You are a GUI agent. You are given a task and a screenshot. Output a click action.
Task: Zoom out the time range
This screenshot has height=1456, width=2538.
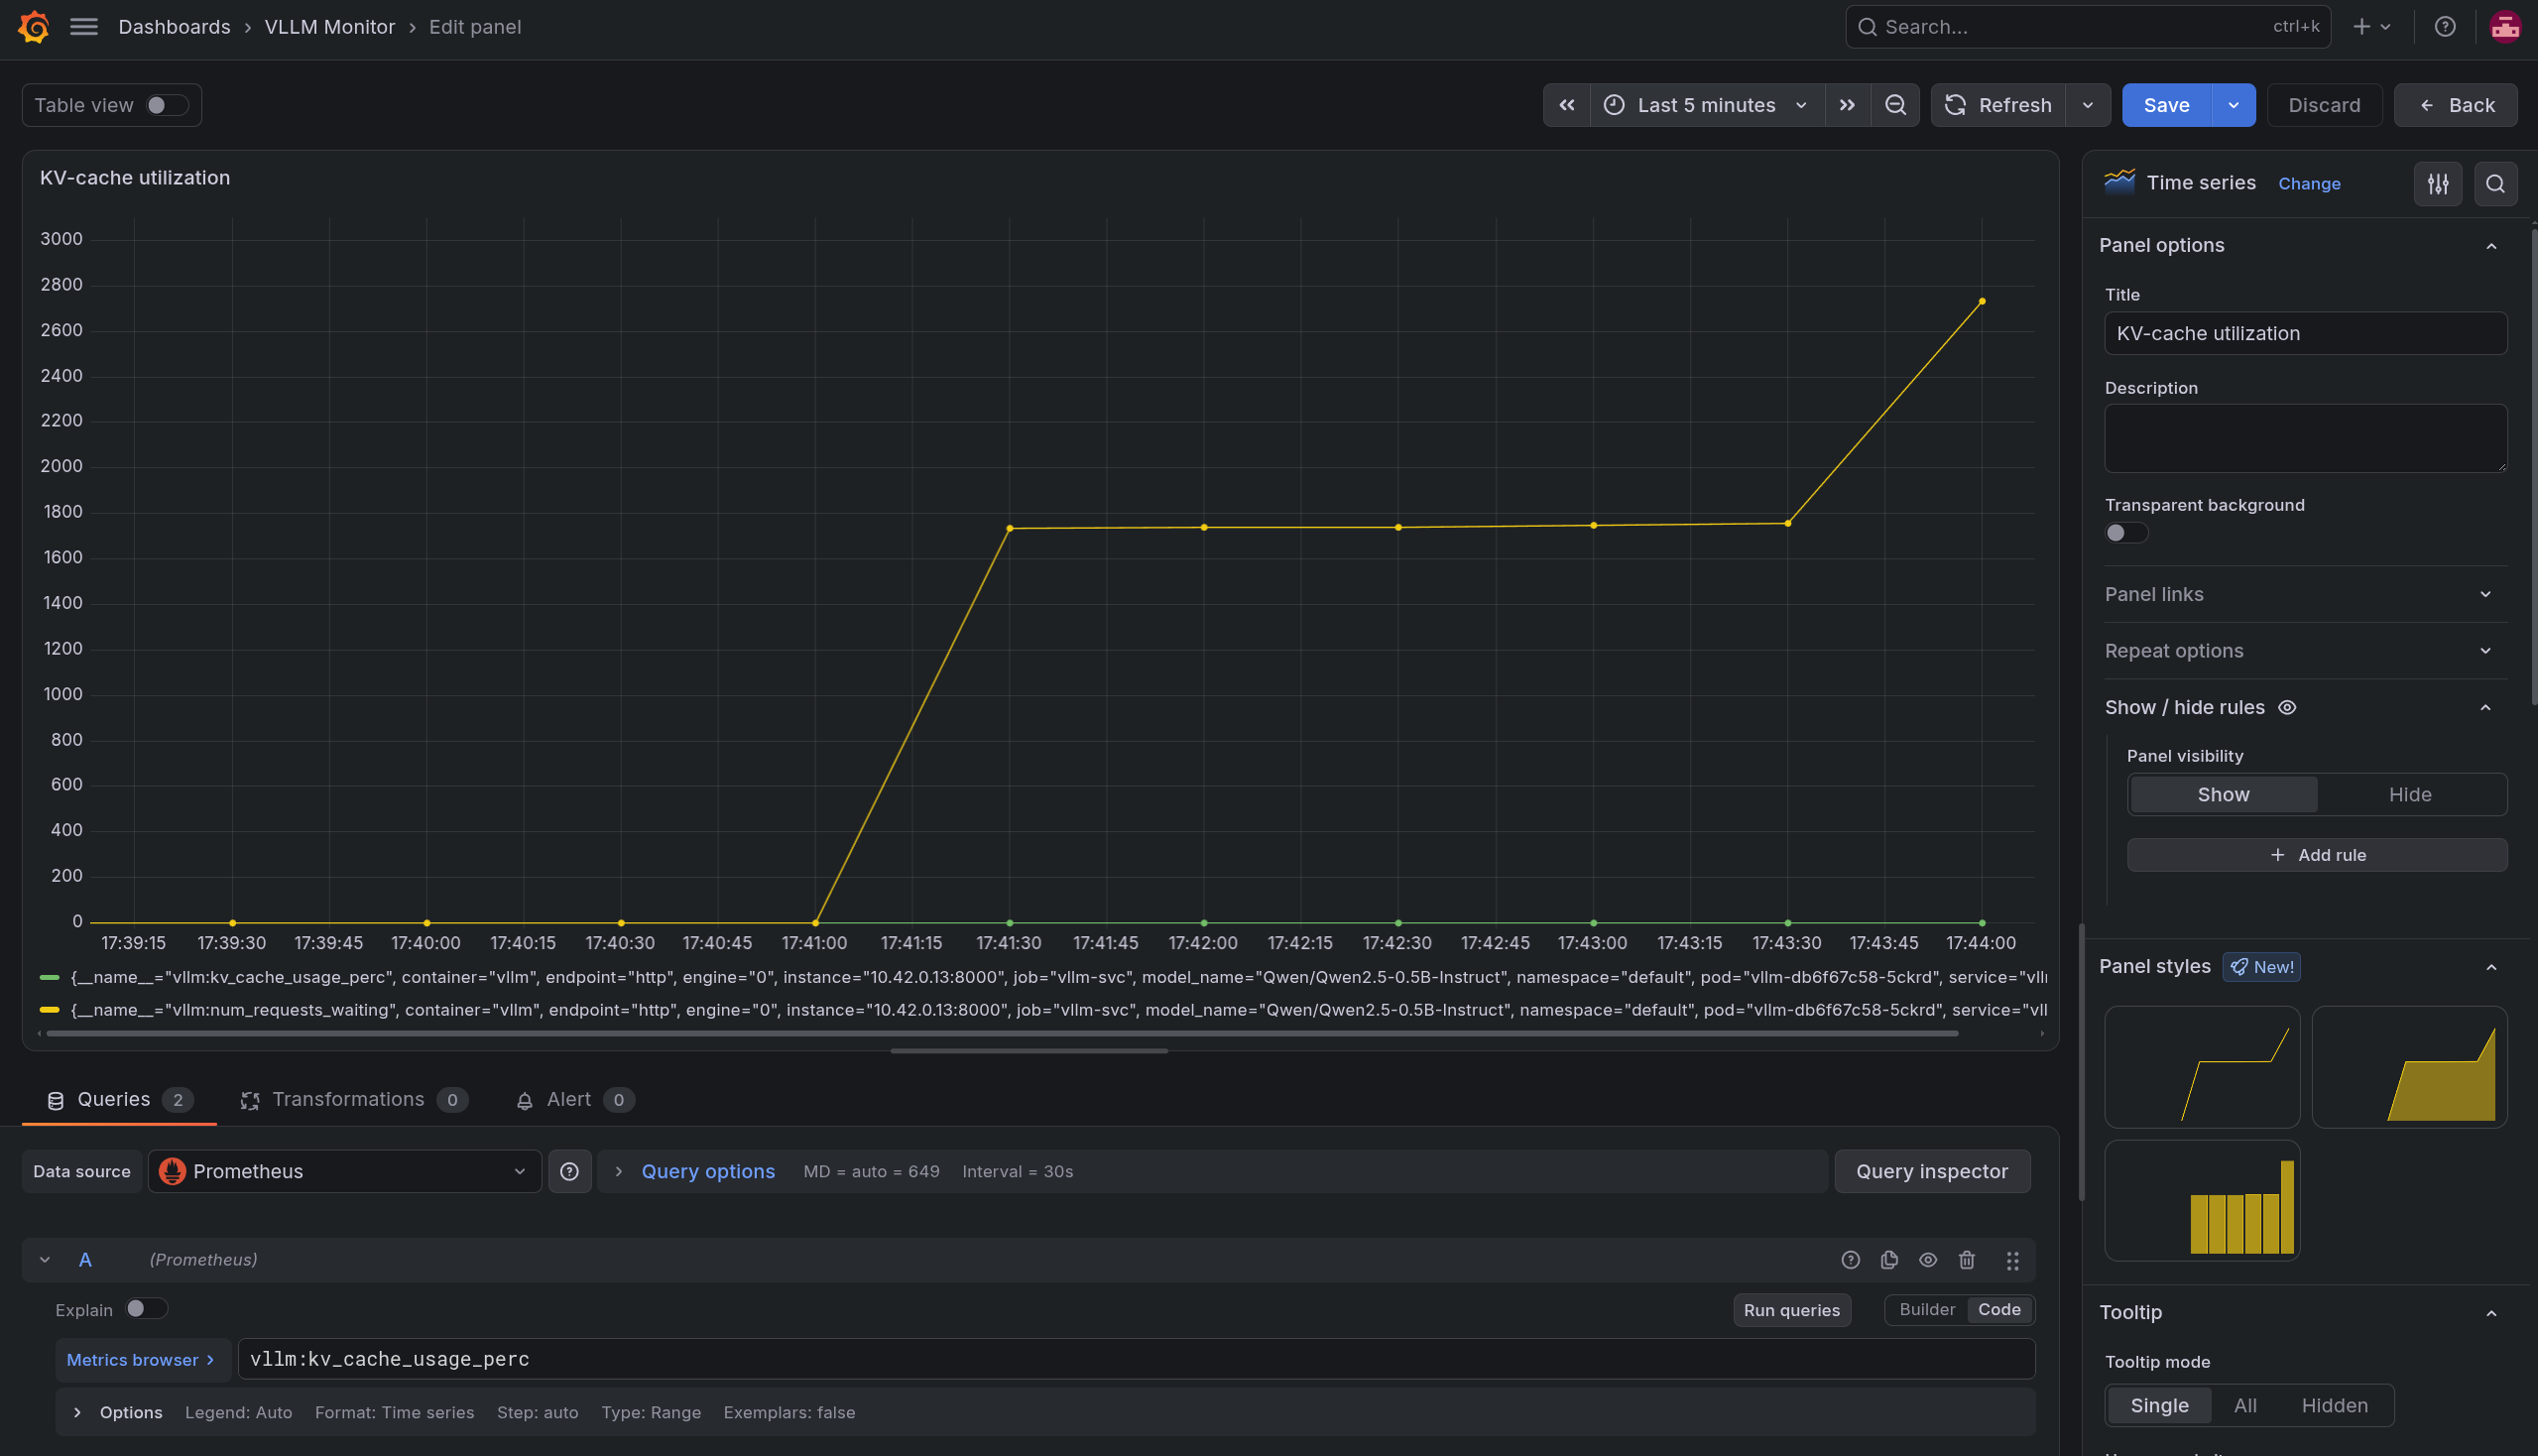(1895, 105)
